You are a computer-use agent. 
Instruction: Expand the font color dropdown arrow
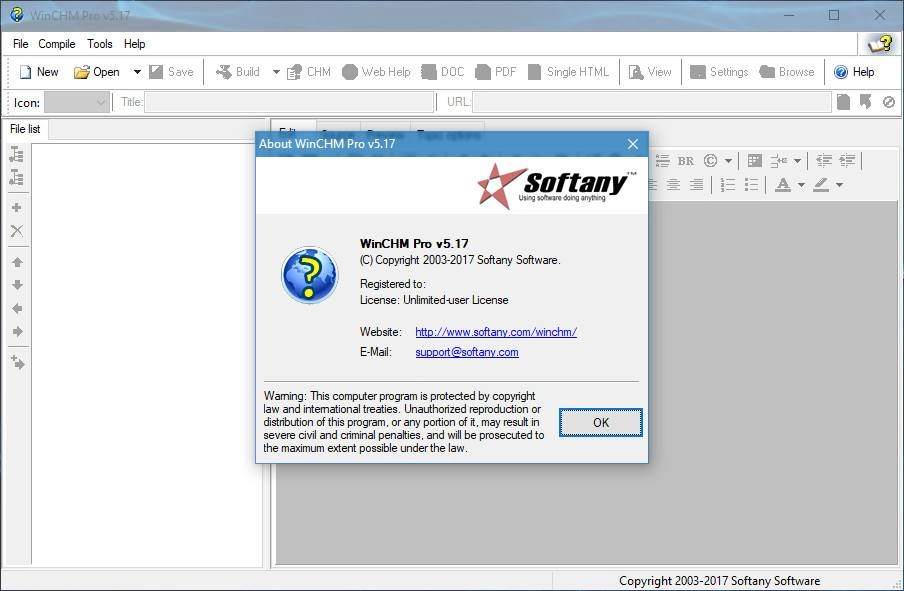pos(801,185)
